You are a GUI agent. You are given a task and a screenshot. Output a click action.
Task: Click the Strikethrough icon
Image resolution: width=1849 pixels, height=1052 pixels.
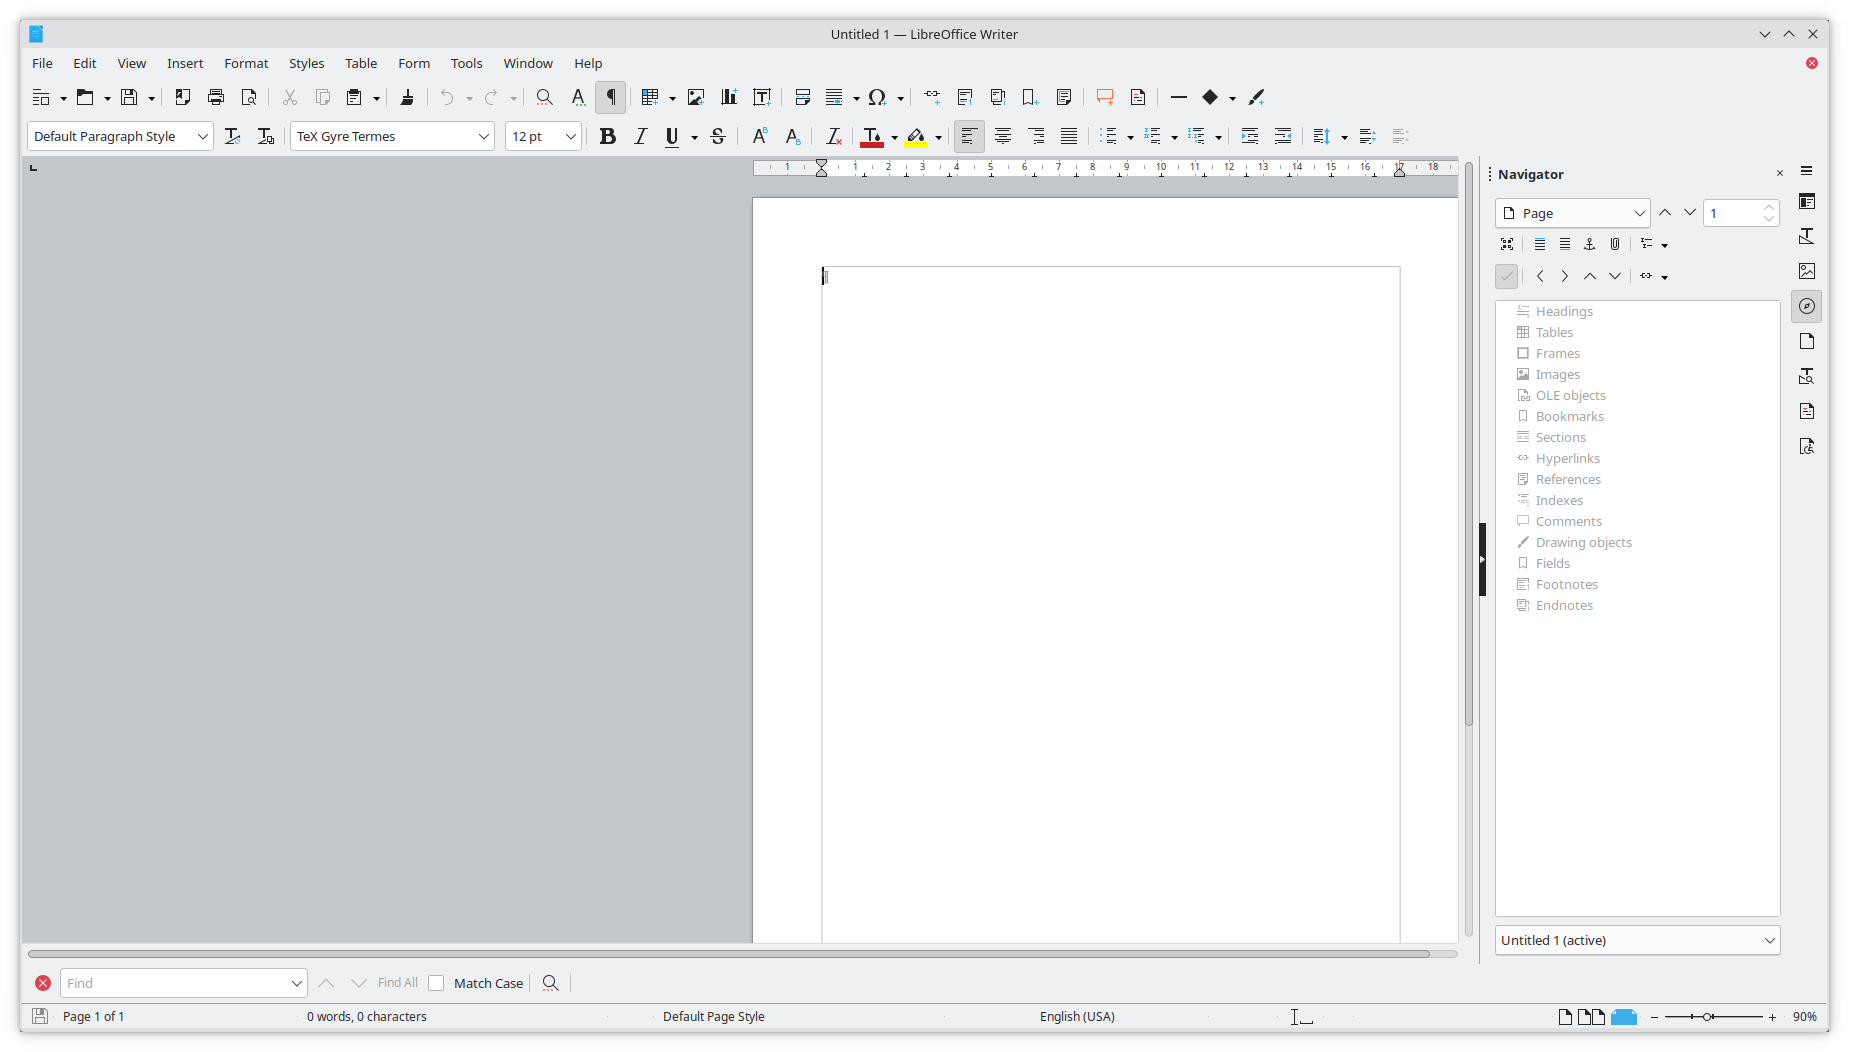718,136
